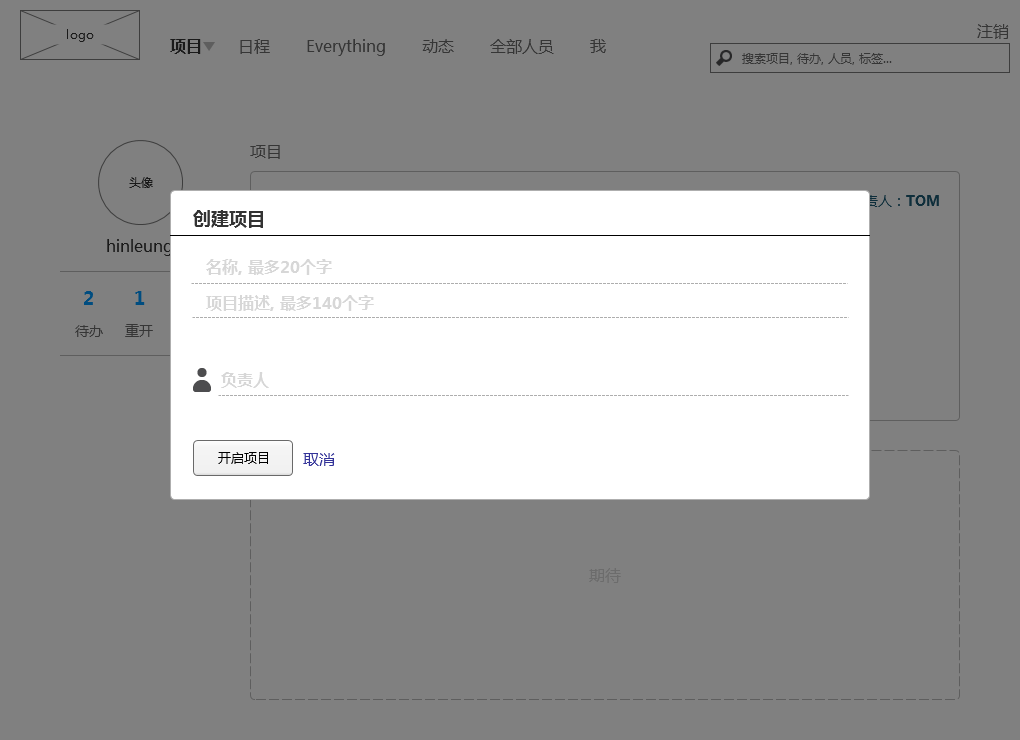Open the 全部人员 section
1020x740 pixels.
[521, 47]
